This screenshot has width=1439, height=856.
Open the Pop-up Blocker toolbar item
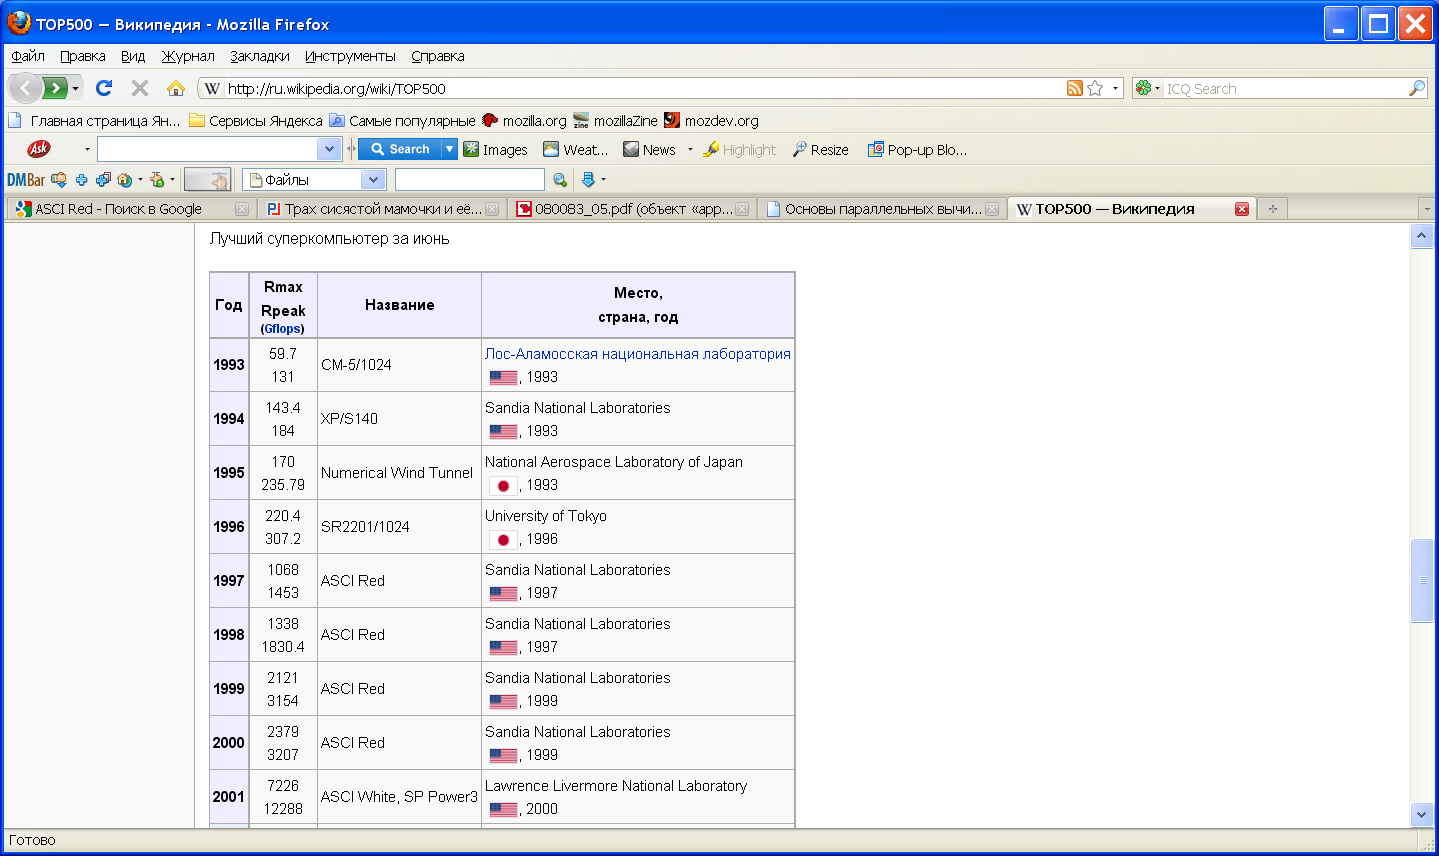point(917,149)
